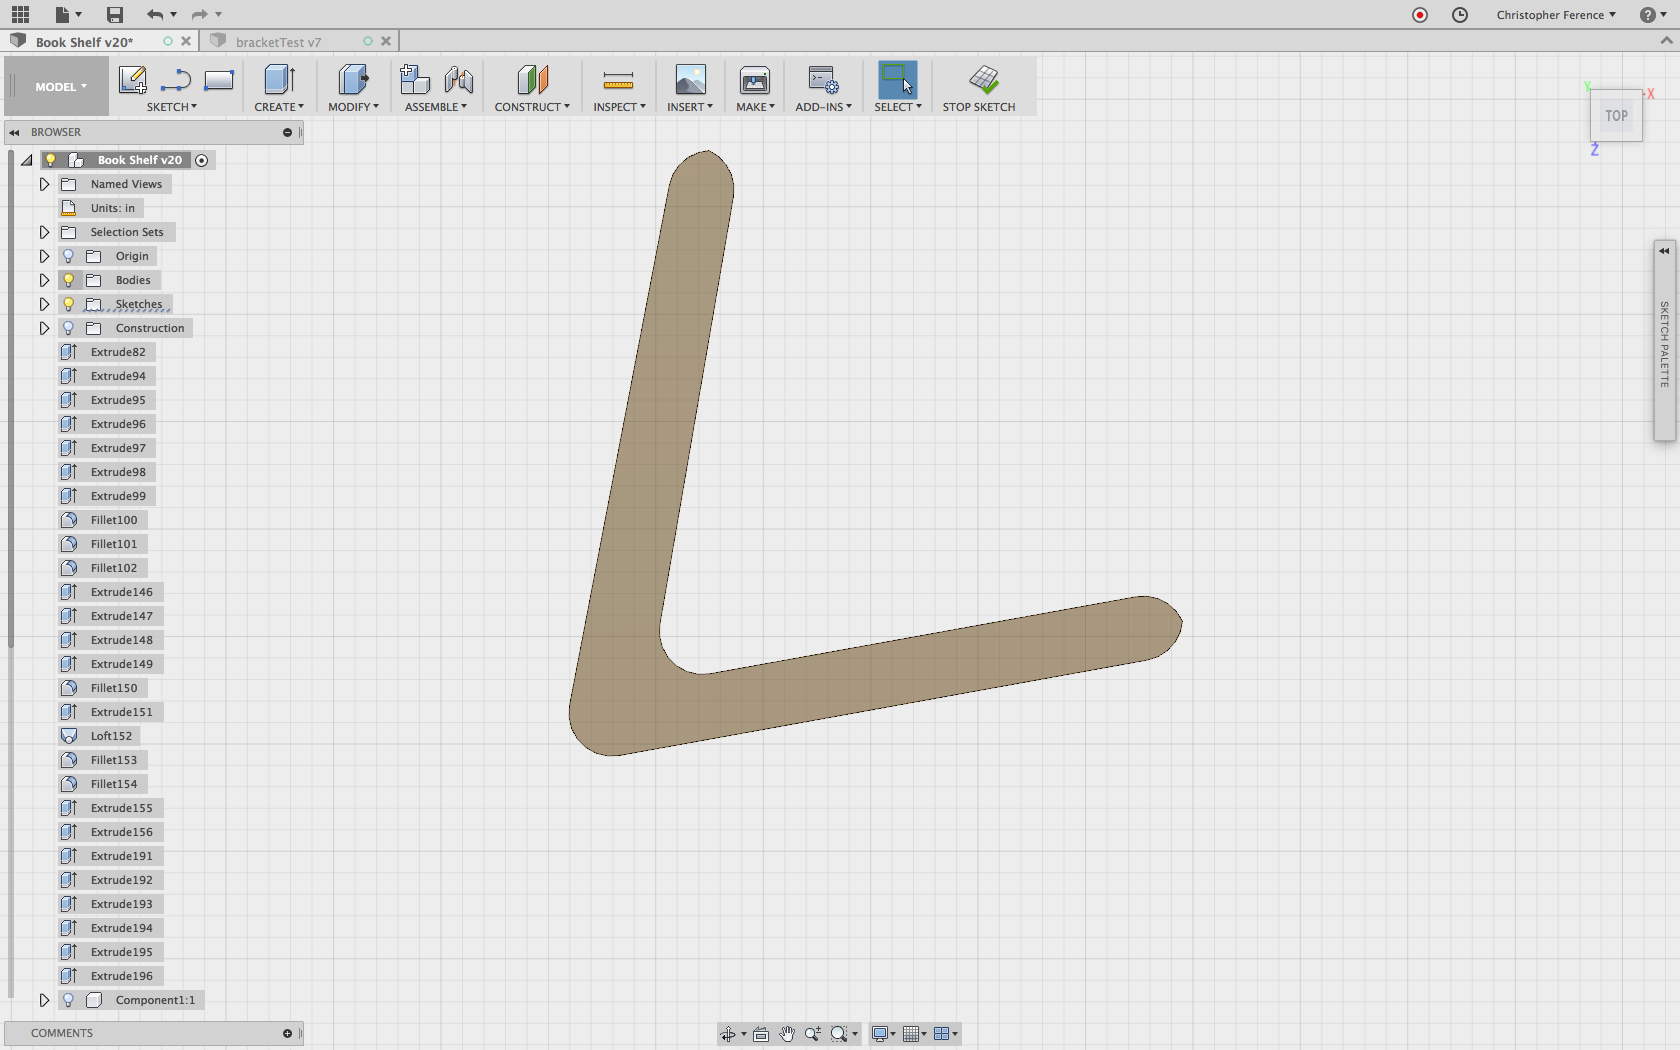Redo the last undone action
Screen dimensions: 1680x1050
click(199, 14)
